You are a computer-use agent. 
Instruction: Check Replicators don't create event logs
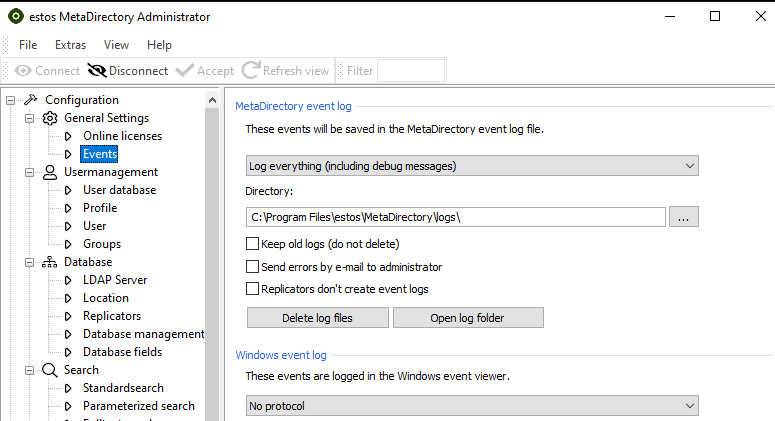[x=253, y=289]
